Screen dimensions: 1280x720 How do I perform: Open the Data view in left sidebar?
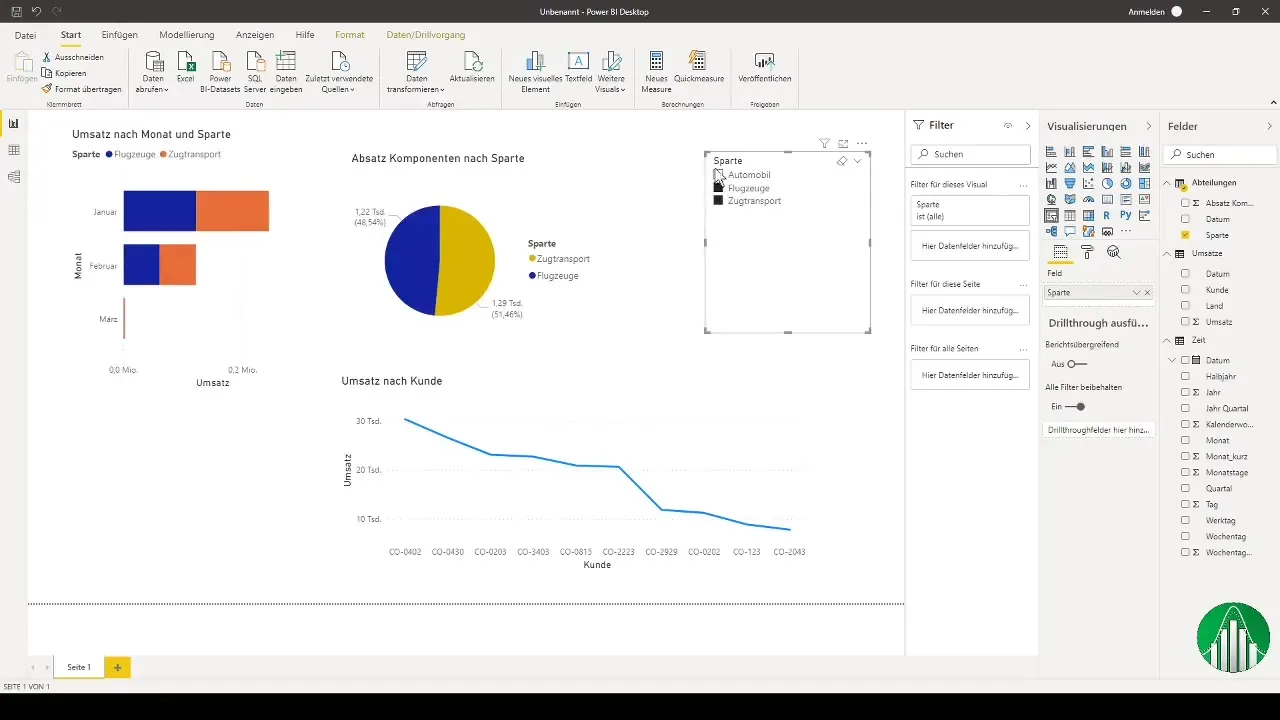(x=14, y=150)
